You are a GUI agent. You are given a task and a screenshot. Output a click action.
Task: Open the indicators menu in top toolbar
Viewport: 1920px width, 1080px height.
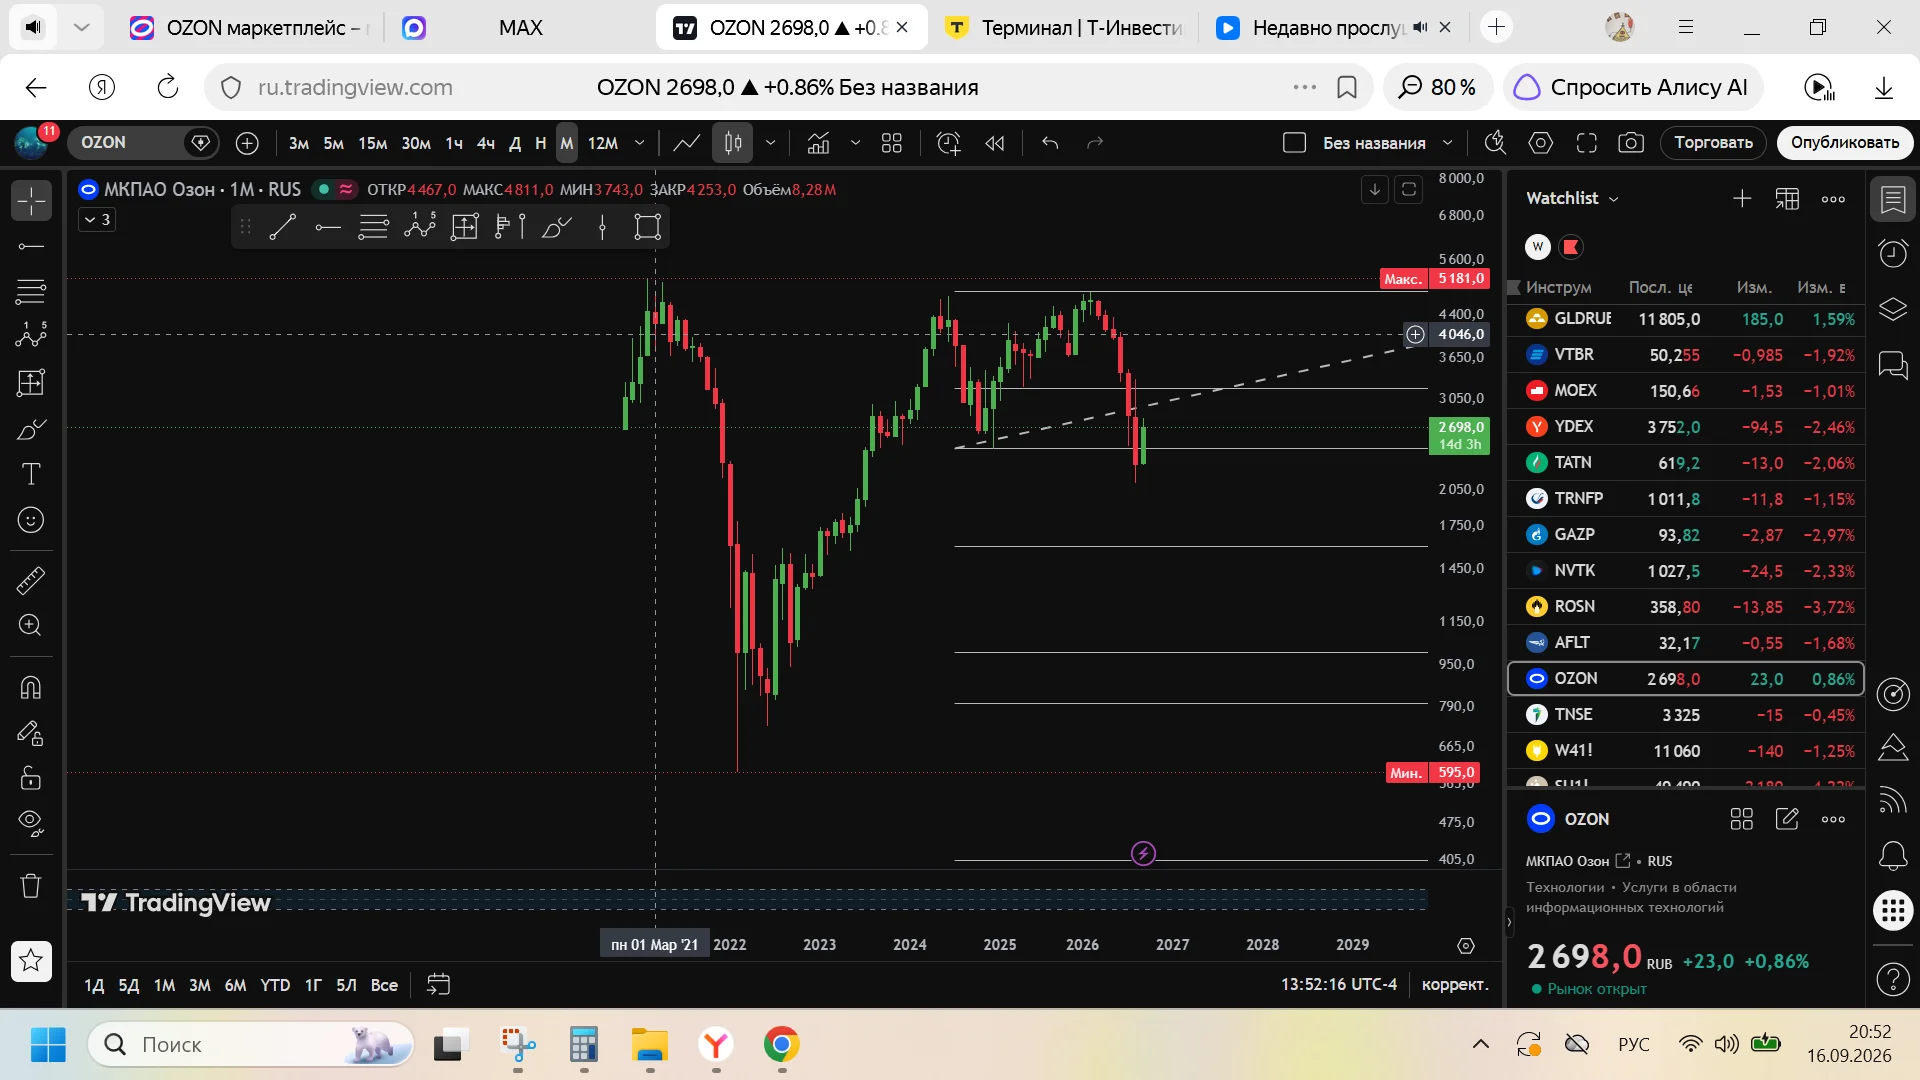point(819,143)
